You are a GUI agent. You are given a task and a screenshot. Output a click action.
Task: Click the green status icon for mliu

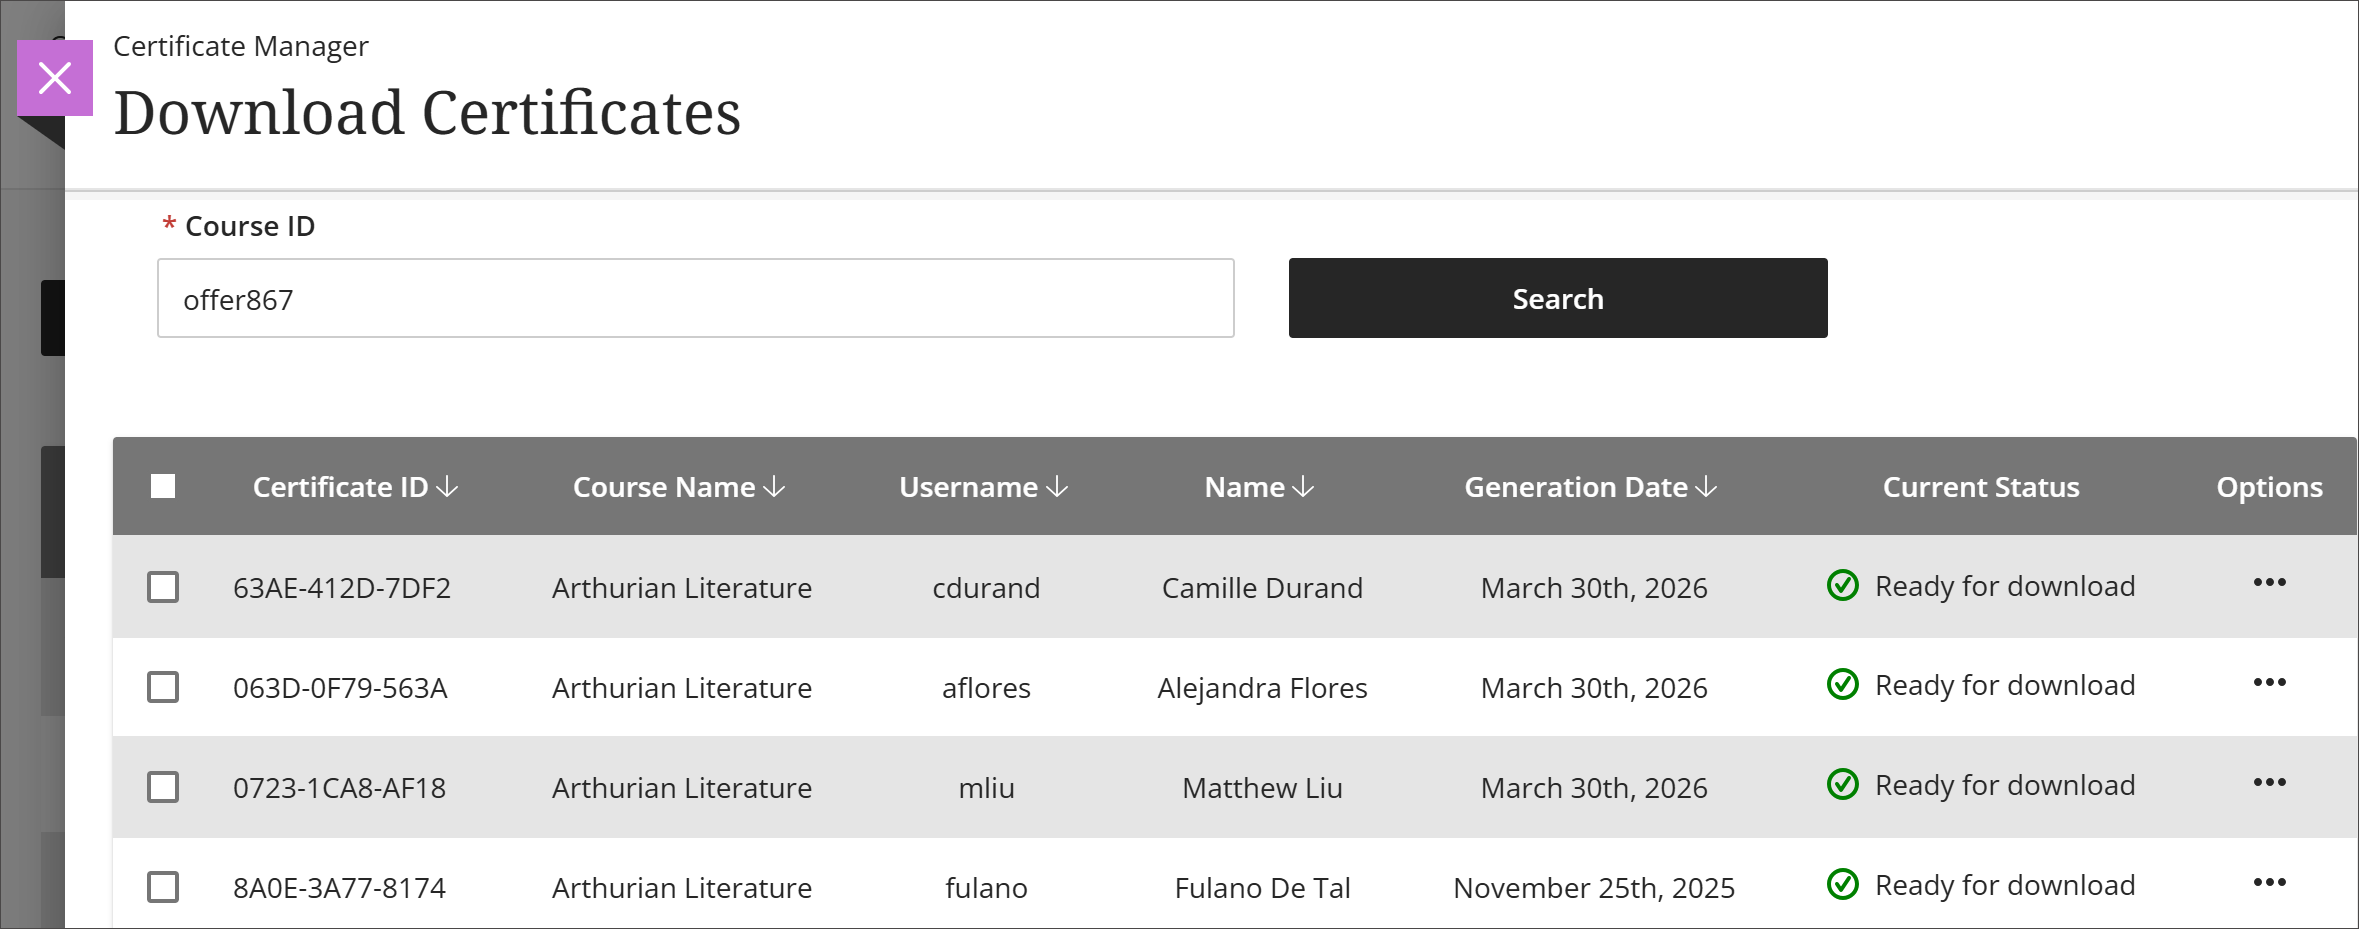(1843, 786)
